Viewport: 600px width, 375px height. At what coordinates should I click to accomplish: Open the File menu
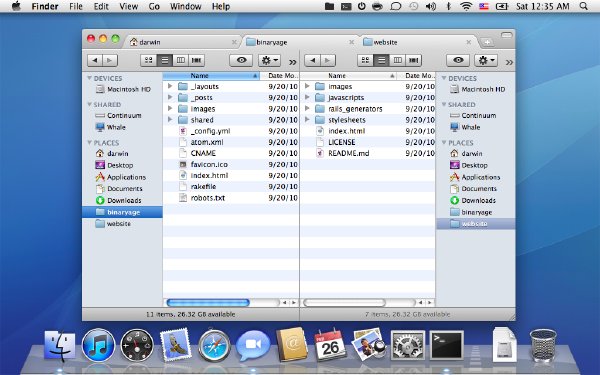click(x=76, y=6)
